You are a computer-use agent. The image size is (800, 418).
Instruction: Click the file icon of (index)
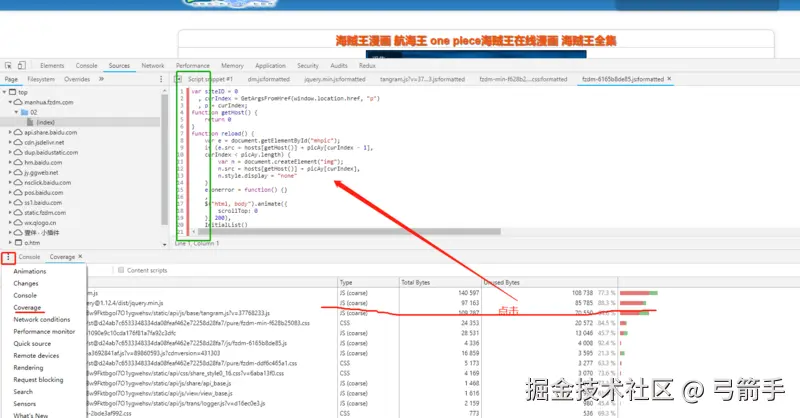[x=30, y=122]
